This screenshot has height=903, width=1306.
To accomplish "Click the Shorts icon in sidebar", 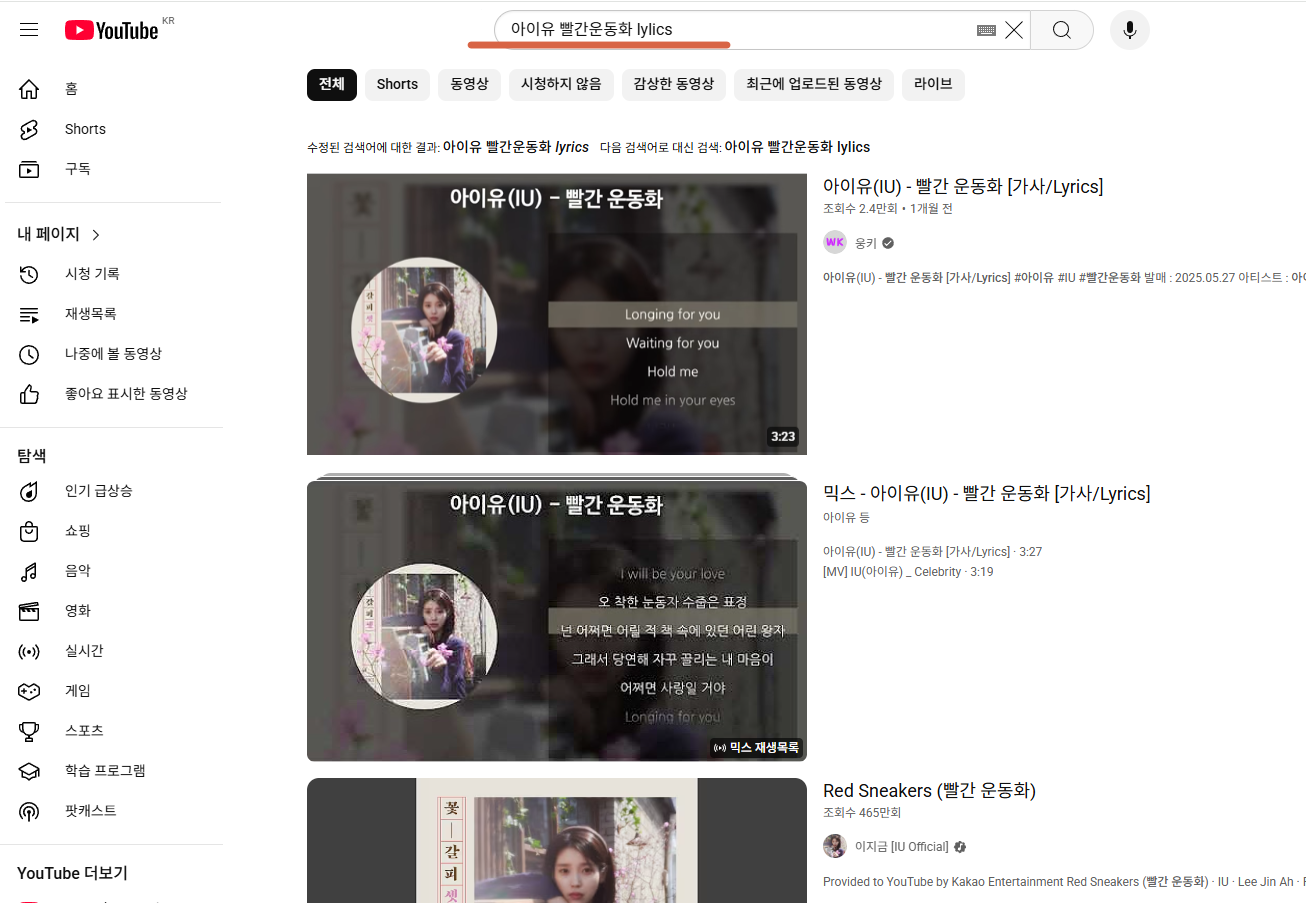I will 29,129.
